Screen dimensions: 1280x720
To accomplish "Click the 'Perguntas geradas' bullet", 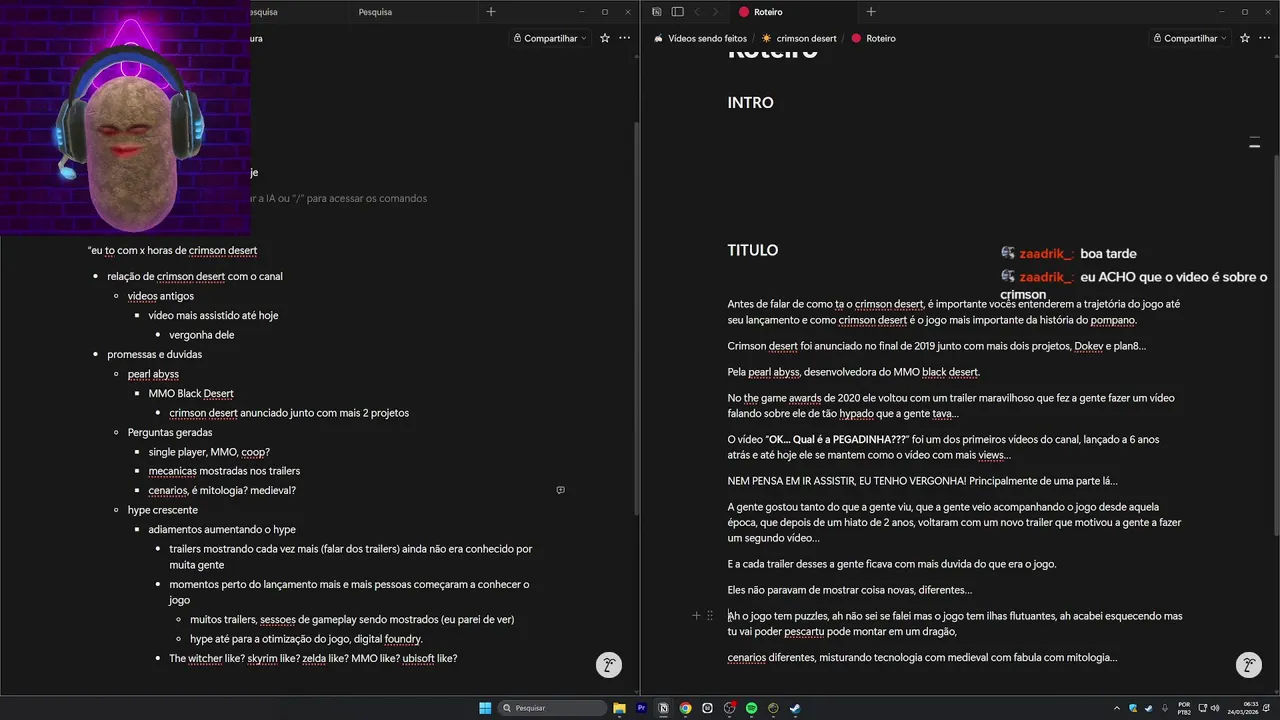I will [x=170, y=432].
